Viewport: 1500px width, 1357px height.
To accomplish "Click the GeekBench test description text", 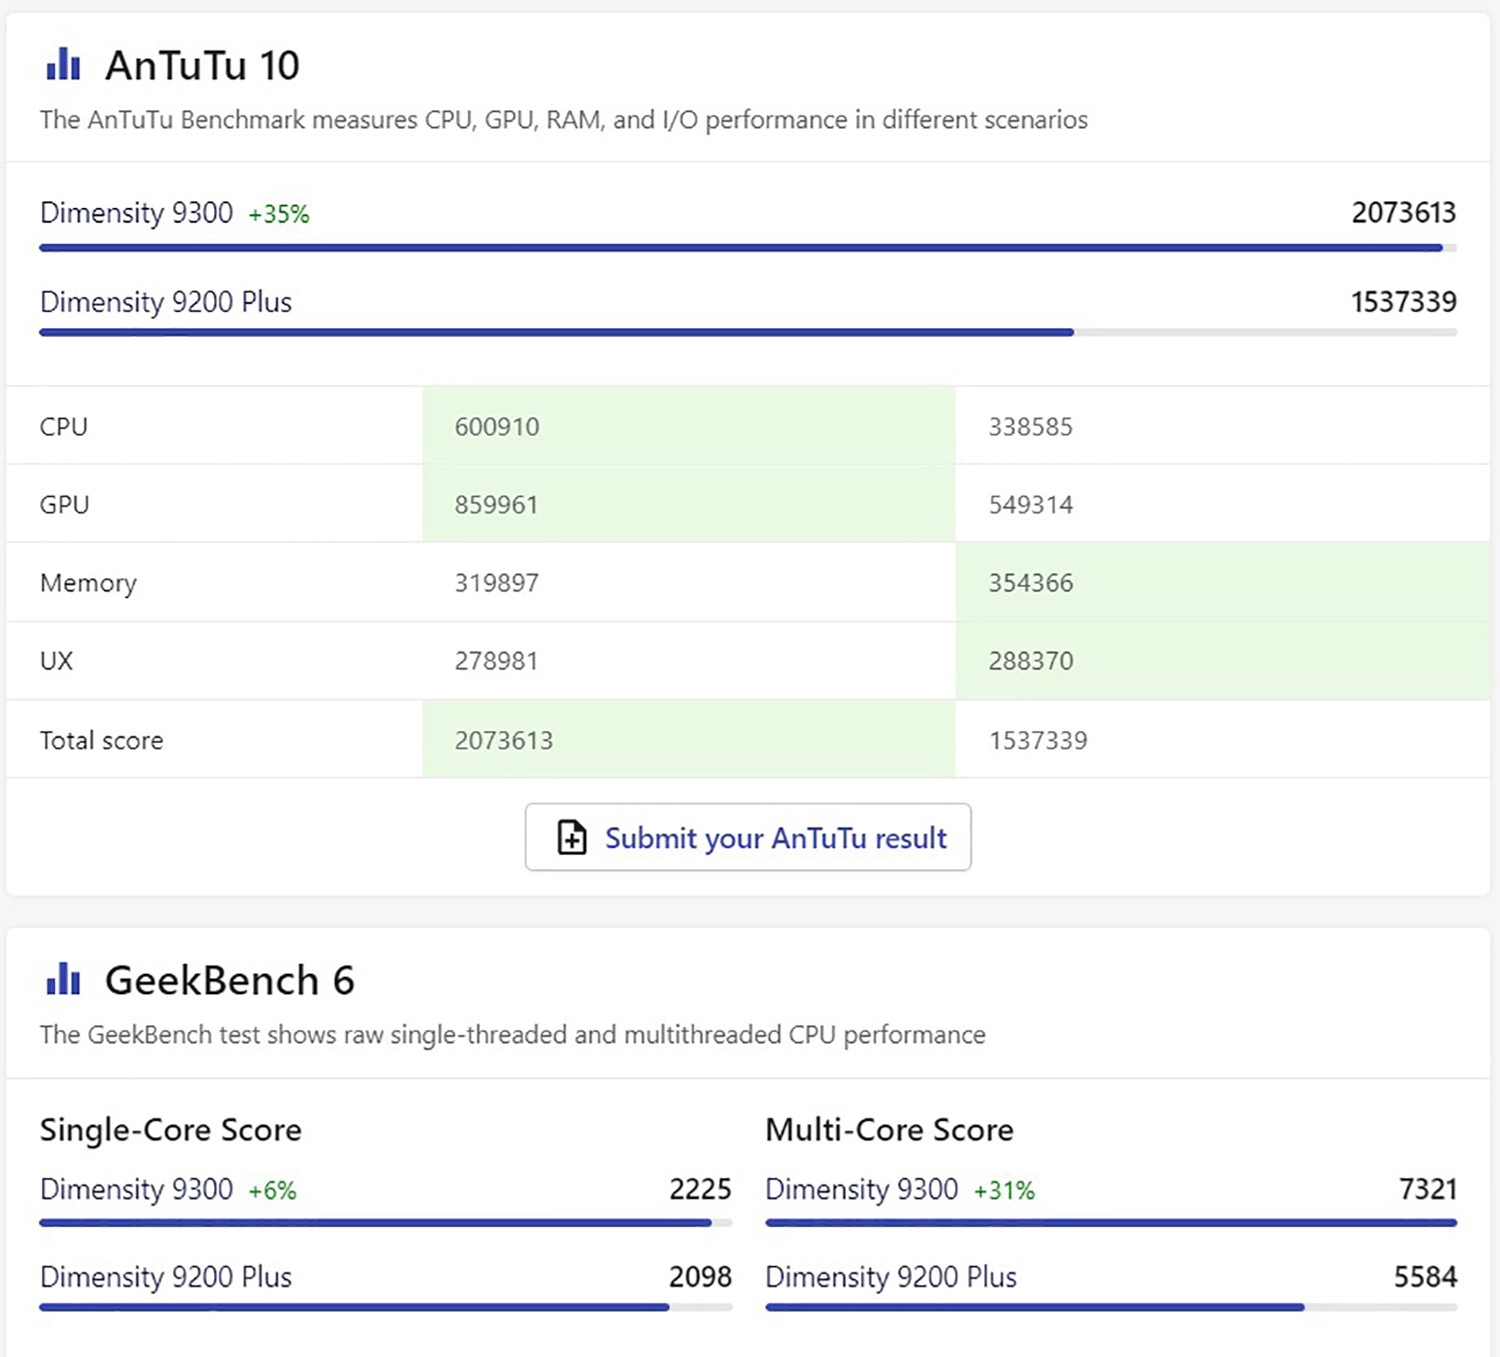I will pos(513,1035).
